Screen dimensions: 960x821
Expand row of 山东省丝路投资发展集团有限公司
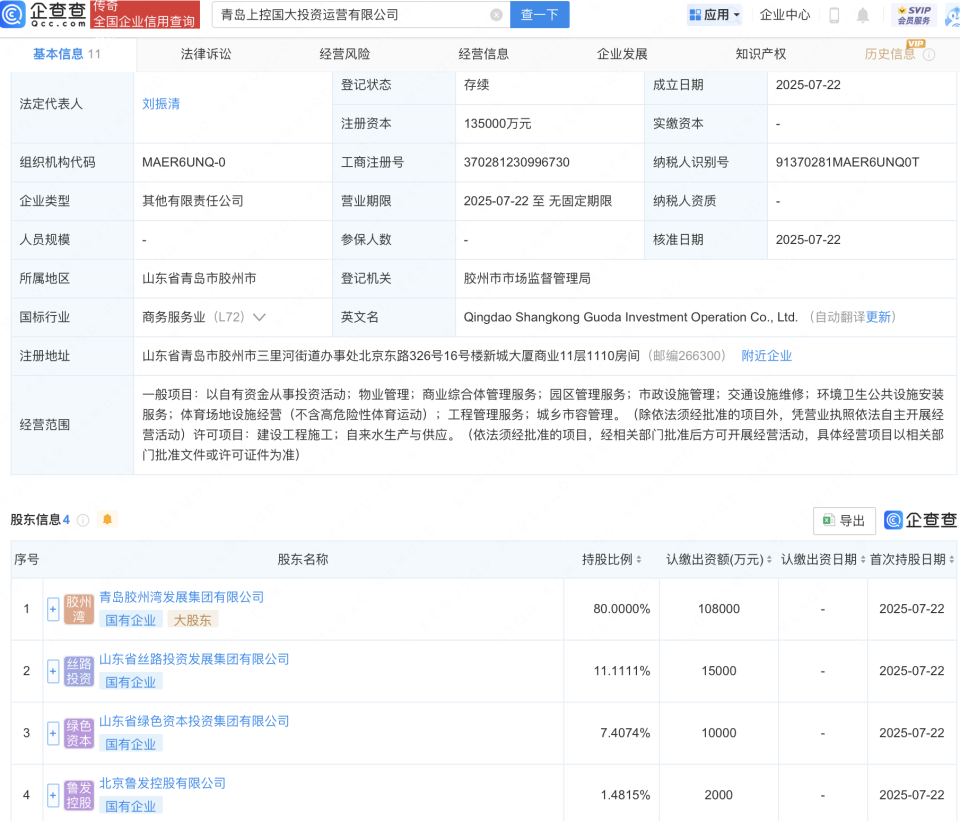pyautogui.click(x=53, y=671)
